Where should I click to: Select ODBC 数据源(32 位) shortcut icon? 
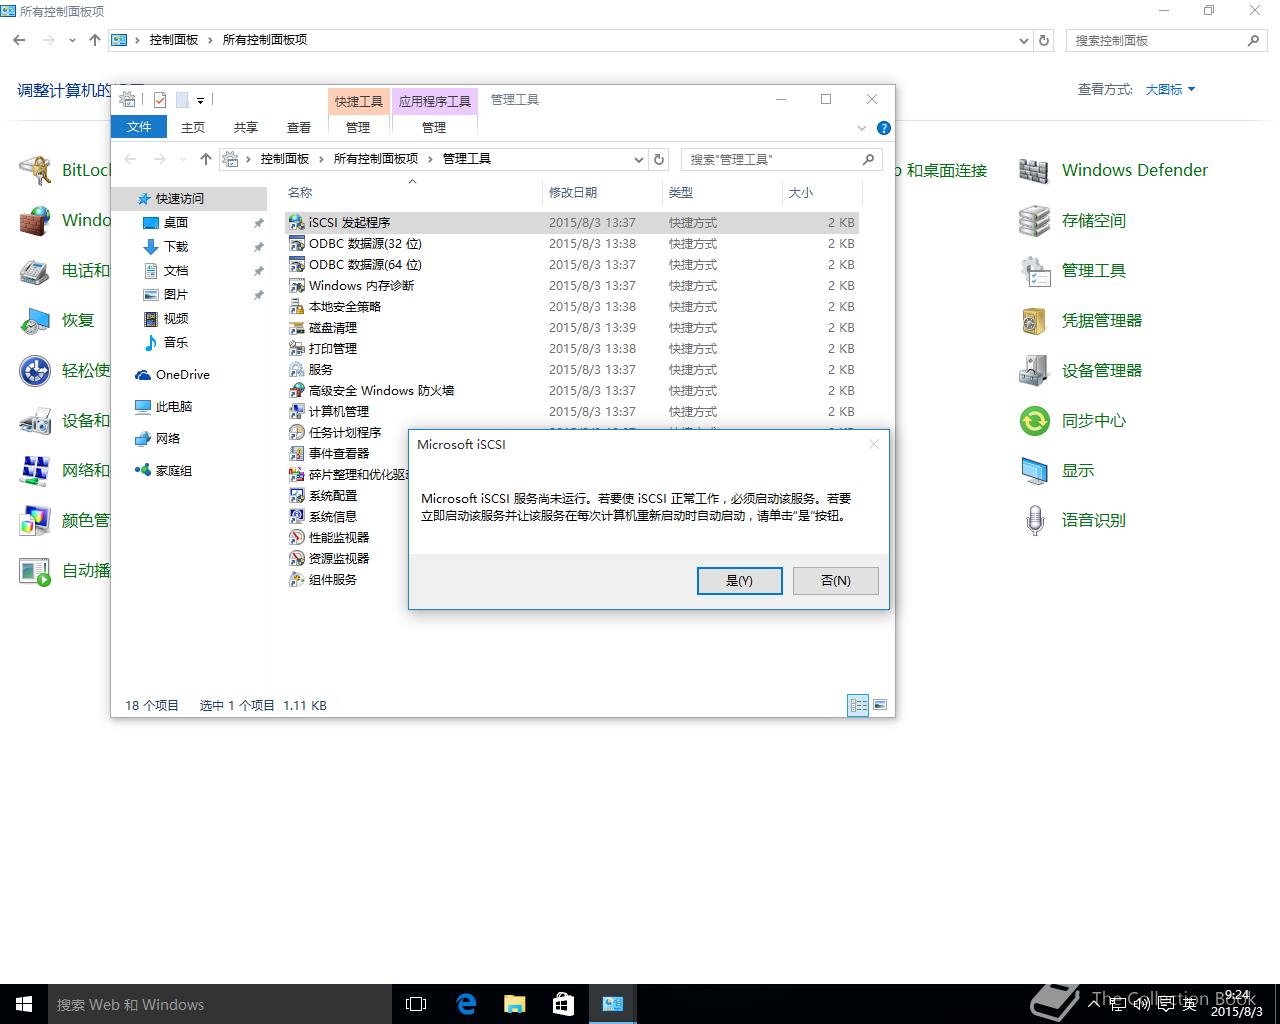[296, 243]
